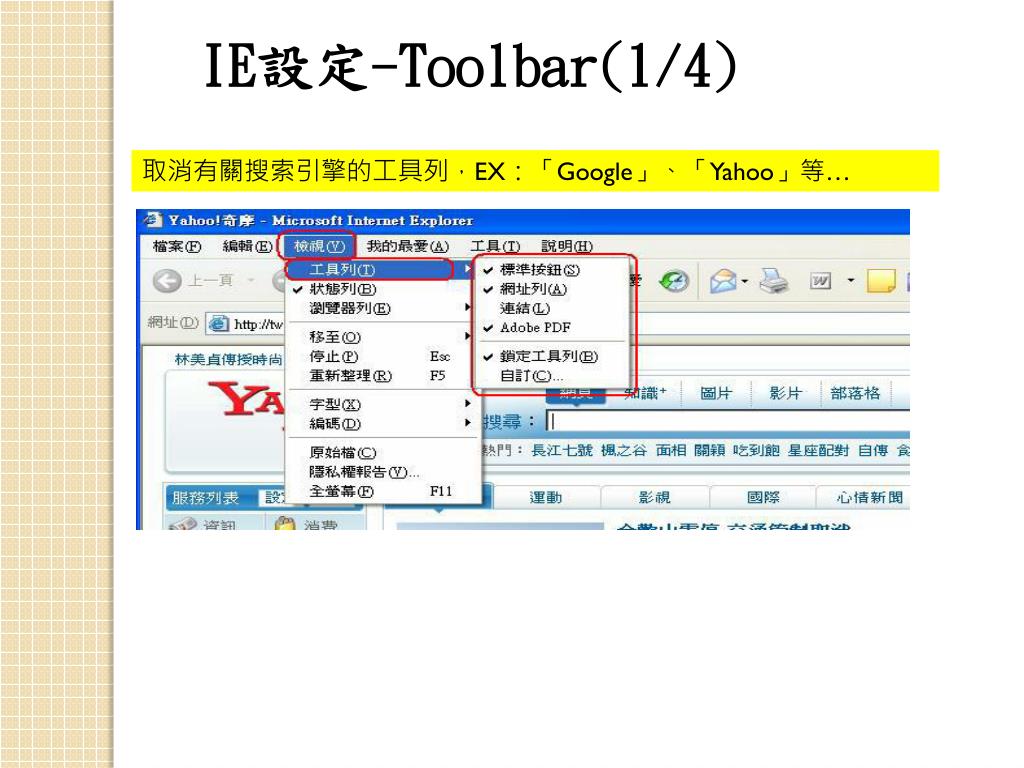Open 說明(H) menu
The height and width of the screenshot is (768, 1024).
click(x=567, y=246)
